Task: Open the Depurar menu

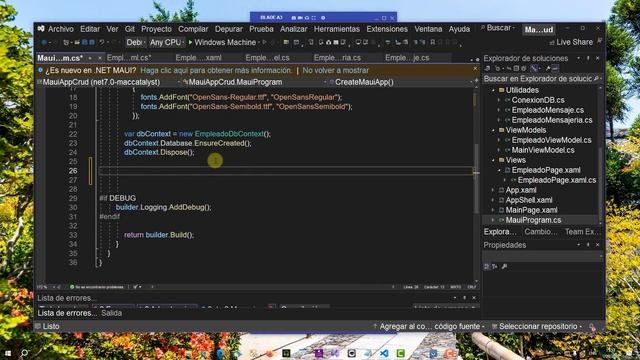Action: (229, 29)
